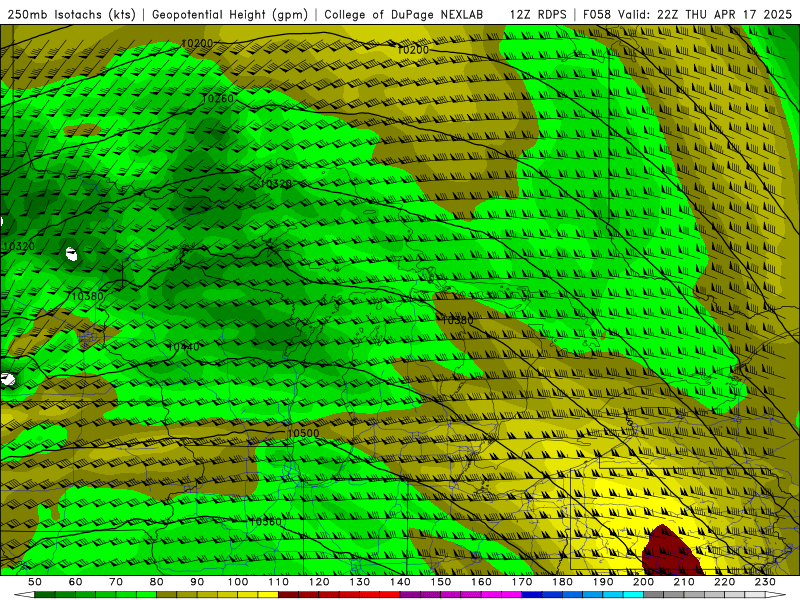
Task: Click the dark red jet maximum area on map
Action: (669, 552)
